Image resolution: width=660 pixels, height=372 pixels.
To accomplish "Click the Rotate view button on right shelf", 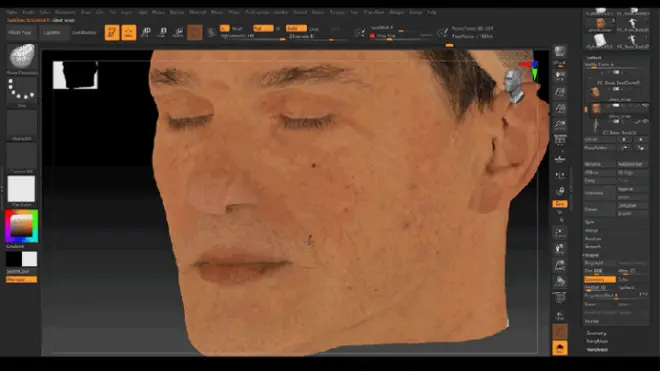I will tap(560, 281).
